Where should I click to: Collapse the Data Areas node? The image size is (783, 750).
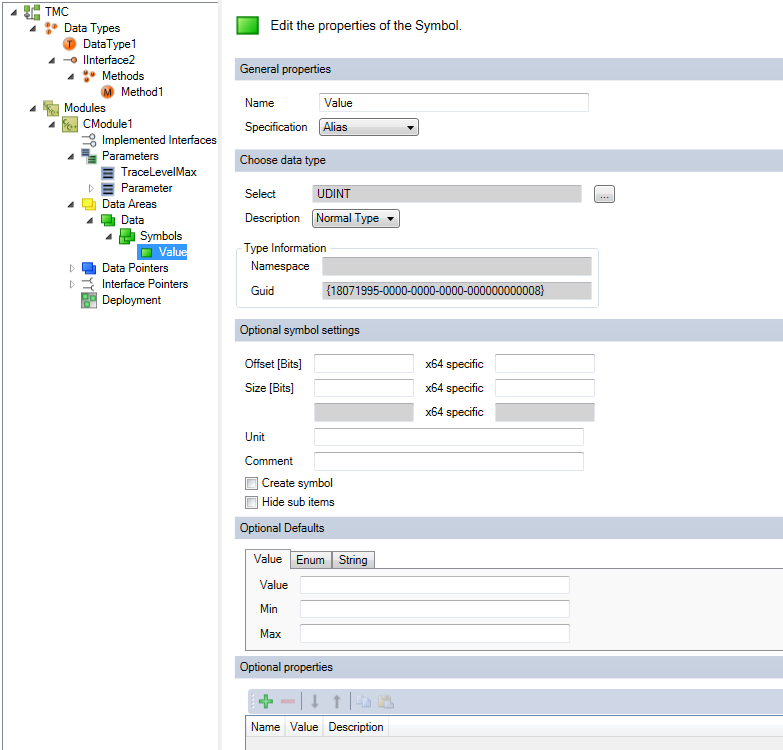70,204
